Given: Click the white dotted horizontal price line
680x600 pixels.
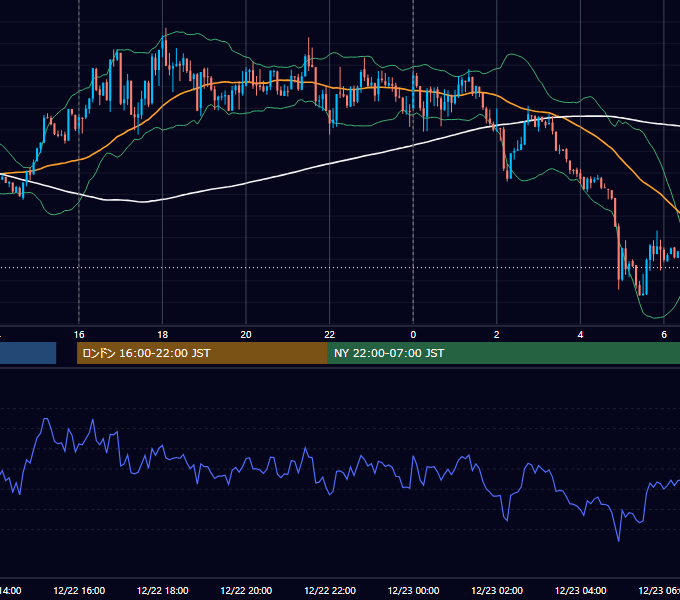Looking at the screenshot, I should tap(340, 267).
